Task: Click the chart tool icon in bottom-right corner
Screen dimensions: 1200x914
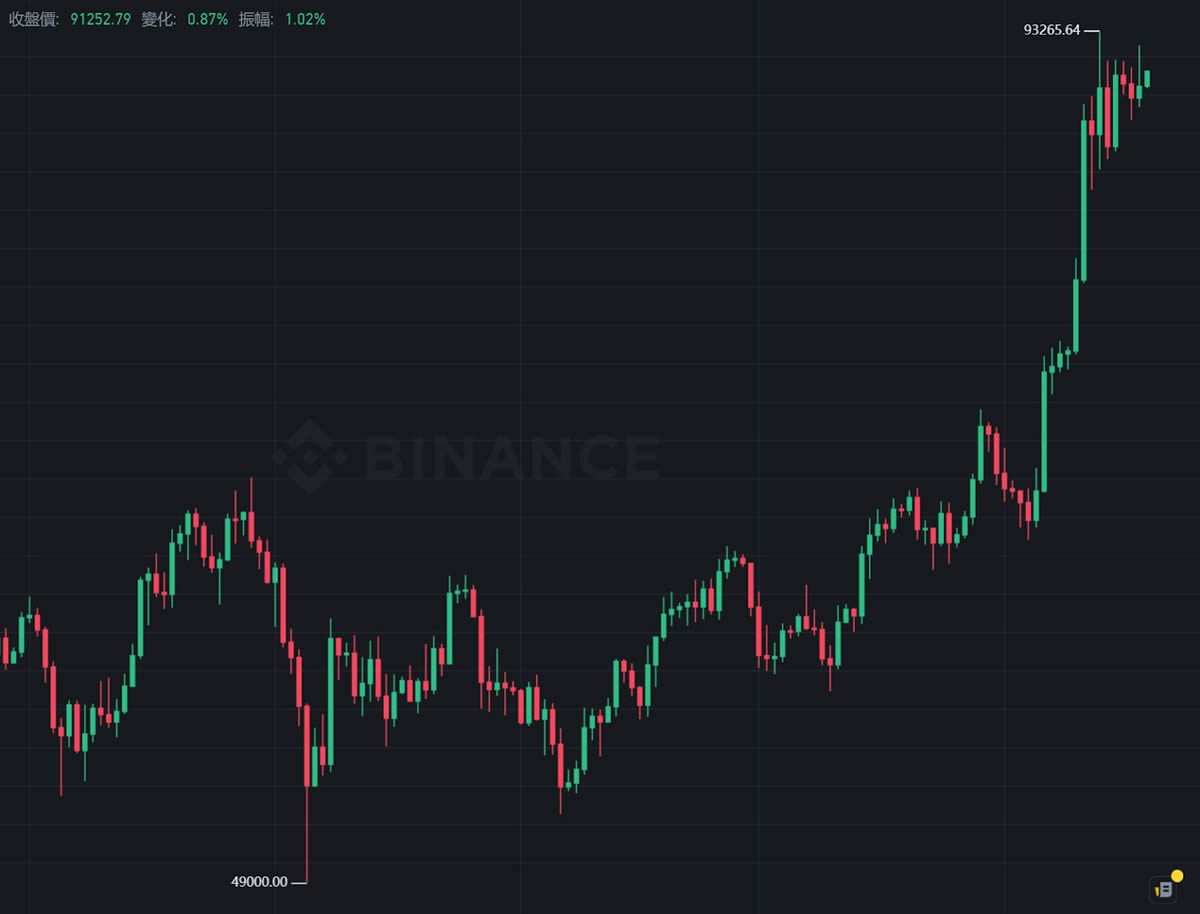Action: pyautogui.click(x=1163, y=888)
